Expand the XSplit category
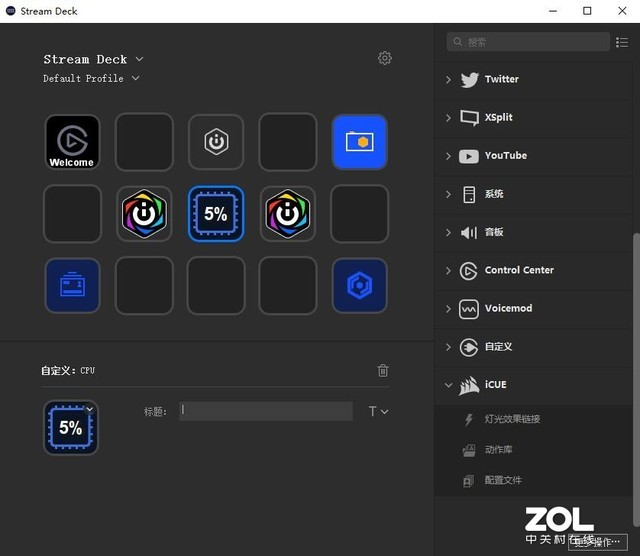640x556 pixels. point(448,118)
